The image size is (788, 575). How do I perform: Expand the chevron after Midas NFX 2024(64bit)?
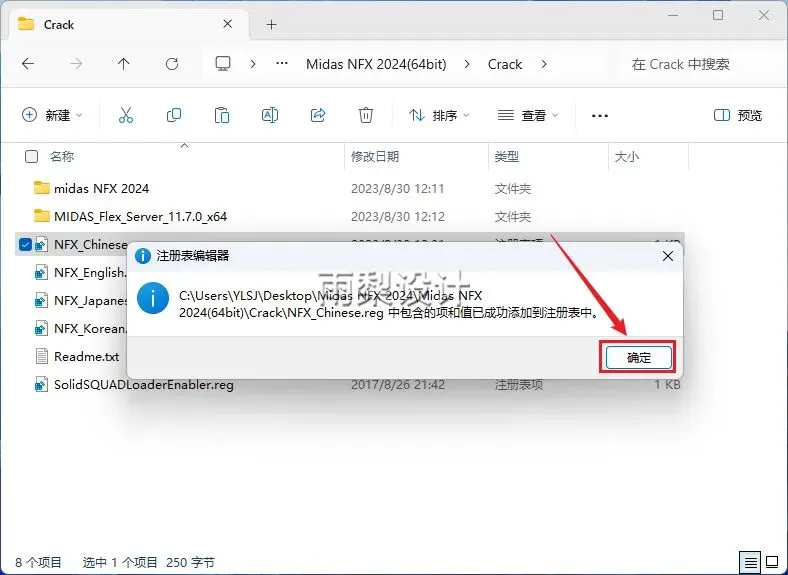[x=467, y=64]
